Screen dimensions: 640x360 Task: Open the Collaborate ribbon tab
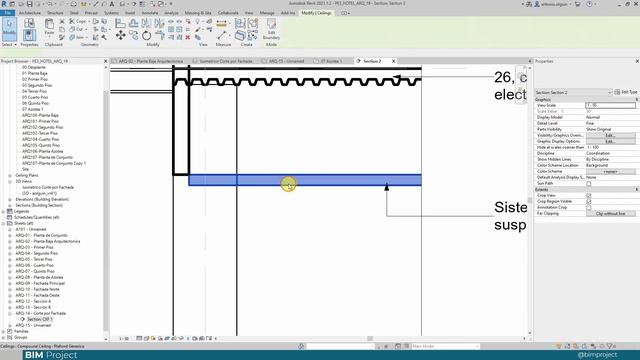pos(228,13)
